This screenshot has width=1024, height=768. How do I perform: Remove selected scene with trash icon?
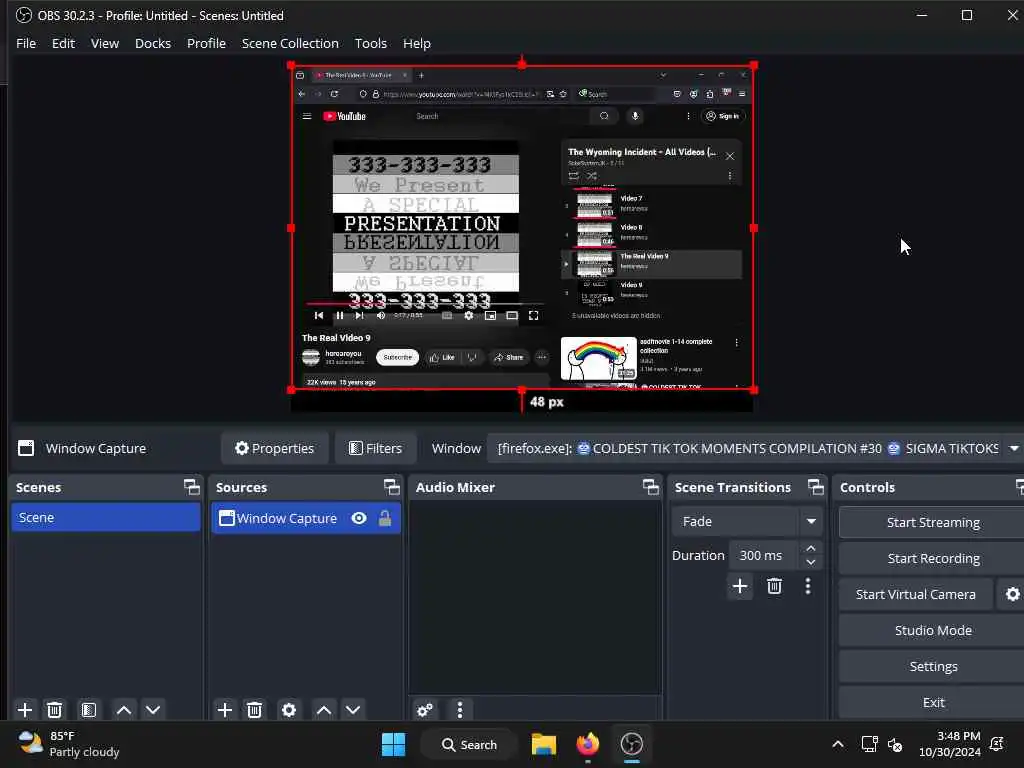pos(54,710)
